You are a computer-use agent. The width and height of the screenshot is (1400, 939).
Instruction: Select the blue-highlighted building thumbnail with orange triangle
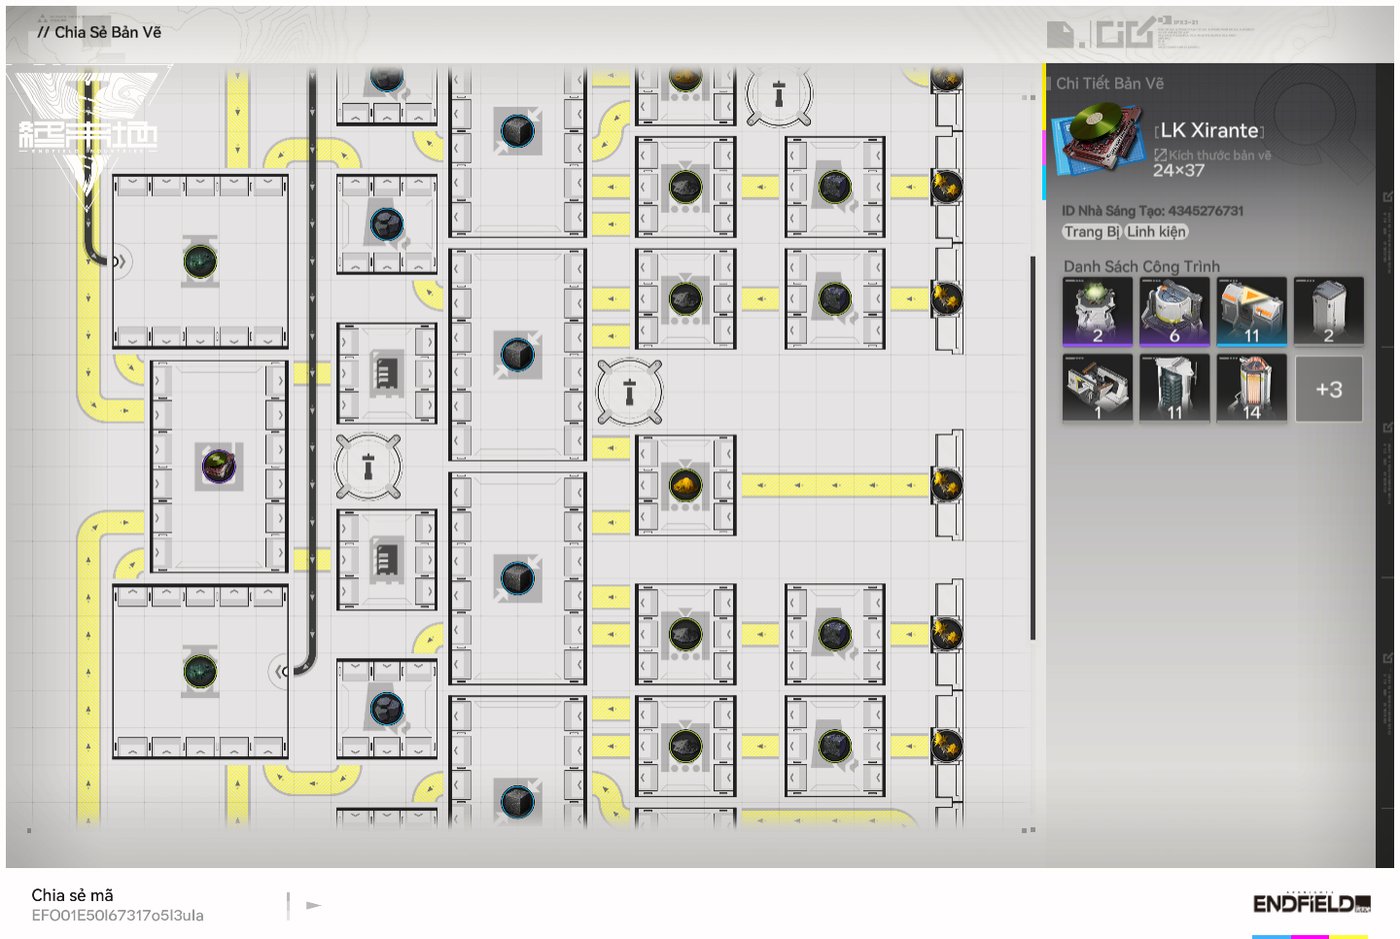tap(1251, 311)
